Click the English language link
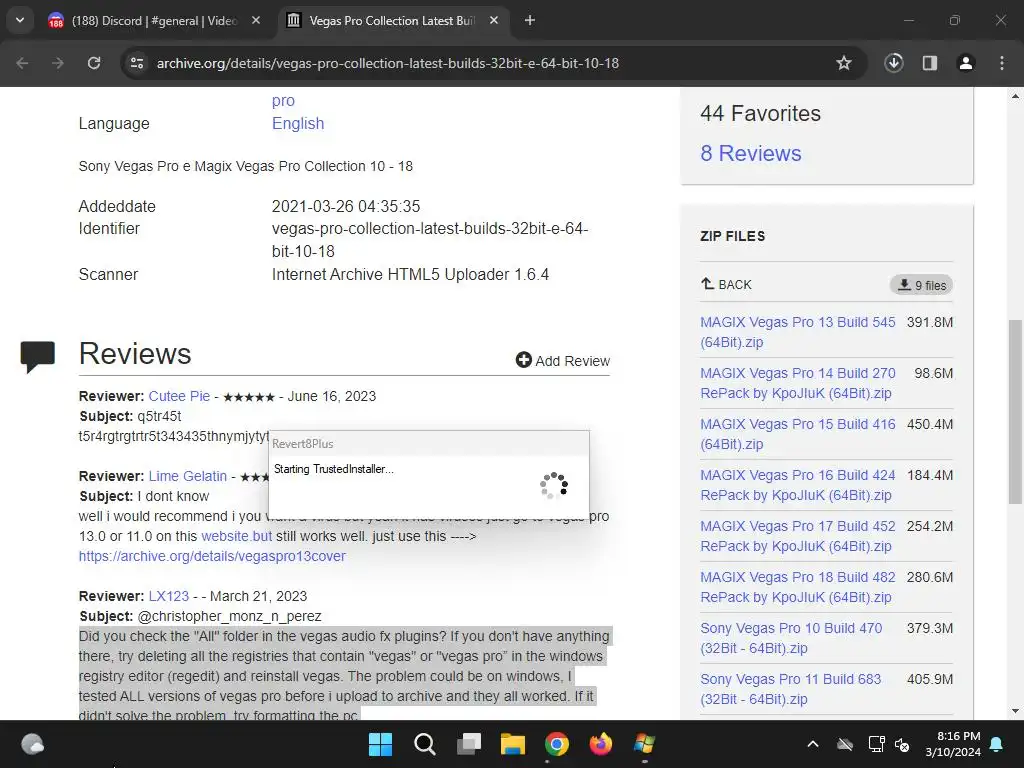Screen dimensions: 1024x768 tap(298, 123)
